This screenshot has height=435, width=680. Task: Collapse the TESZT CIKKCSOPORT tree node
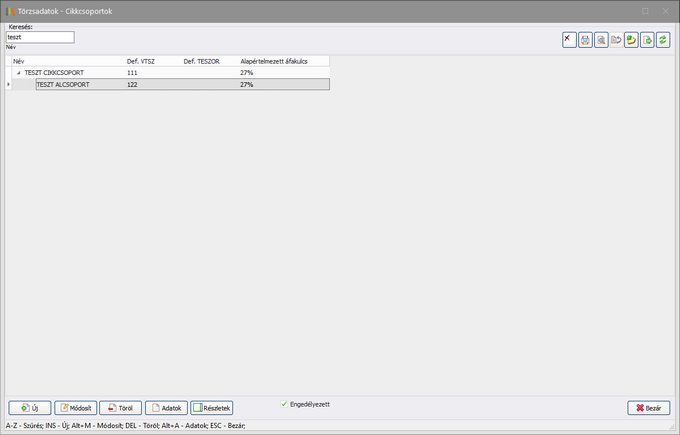click(x=19, y=73)
